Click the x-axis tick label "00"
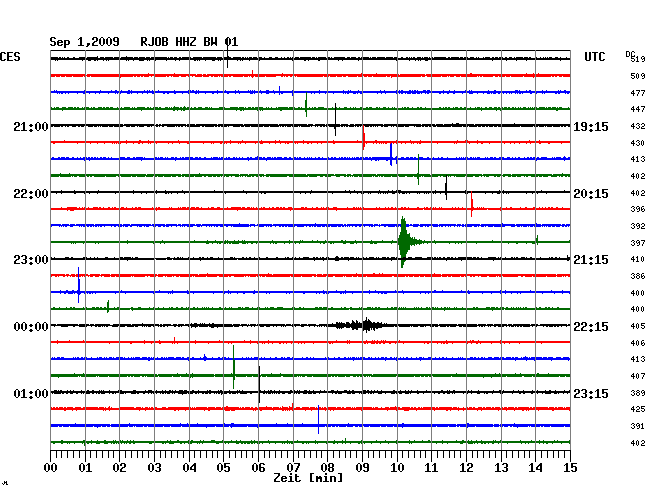650x494 pixels. (51, 468)
